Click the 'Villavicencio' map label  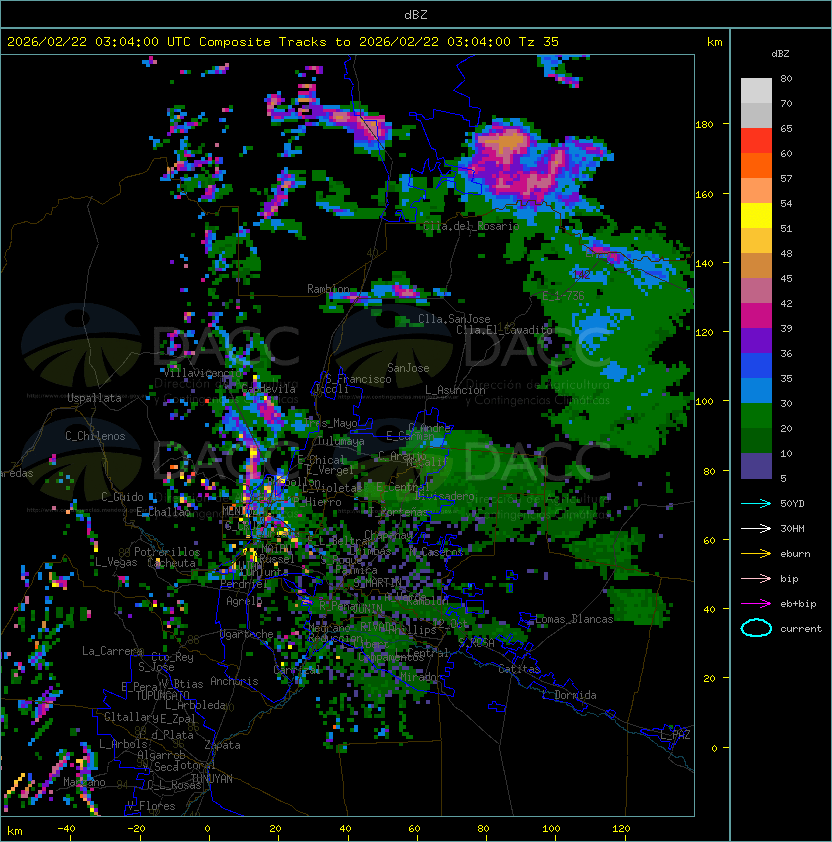(x=202, y=373)
